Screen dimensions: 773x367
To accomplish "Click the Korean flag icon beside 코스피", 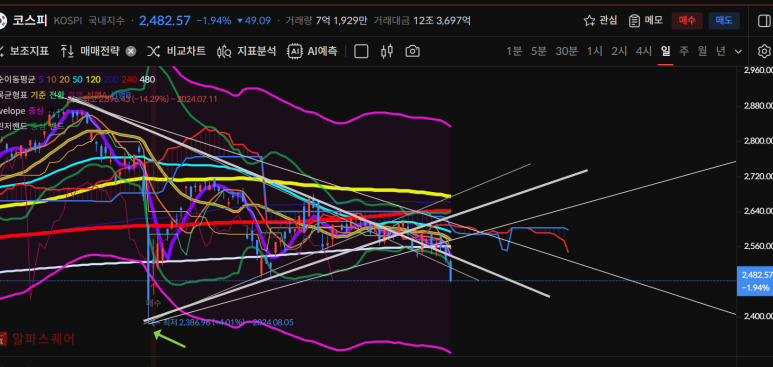I will pos(3,21).
